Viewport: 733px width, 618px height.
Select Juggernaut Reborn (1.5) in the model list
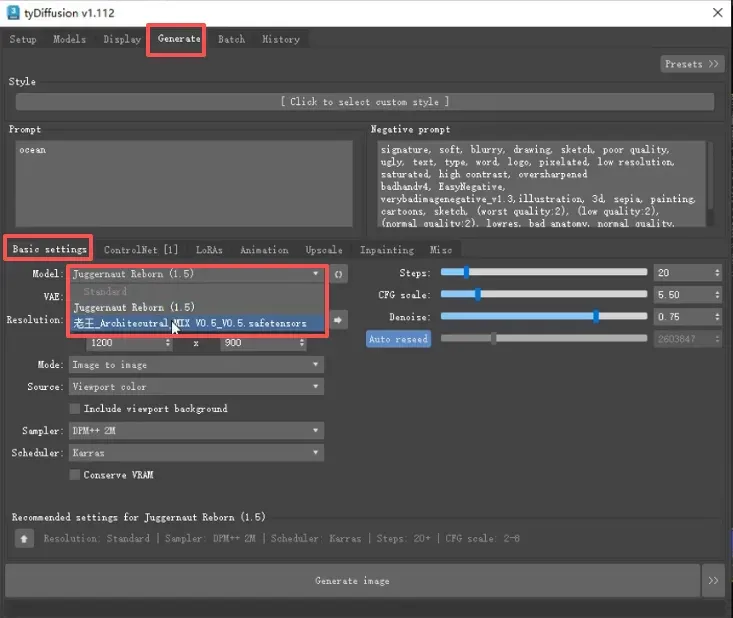tap(197, 308)
